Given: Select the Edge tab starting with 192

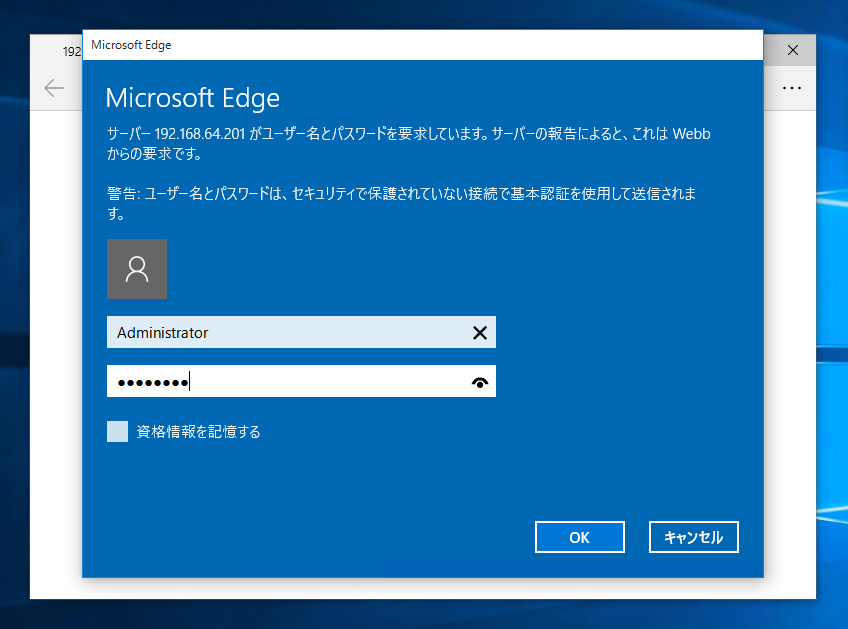Looking at the screenshot, I should [x=71, y=51].
